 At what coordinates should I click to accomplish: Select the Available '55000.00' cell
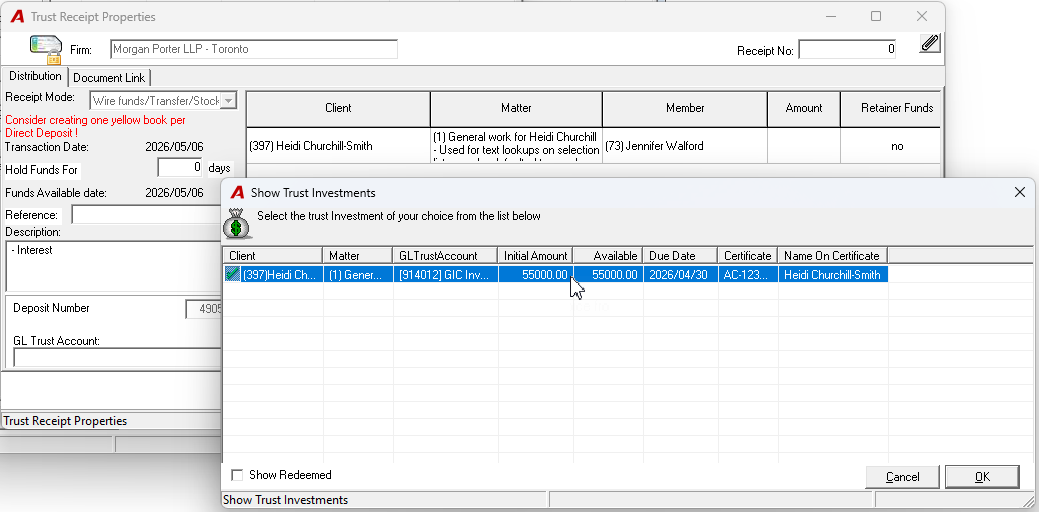tap(608, 274)
